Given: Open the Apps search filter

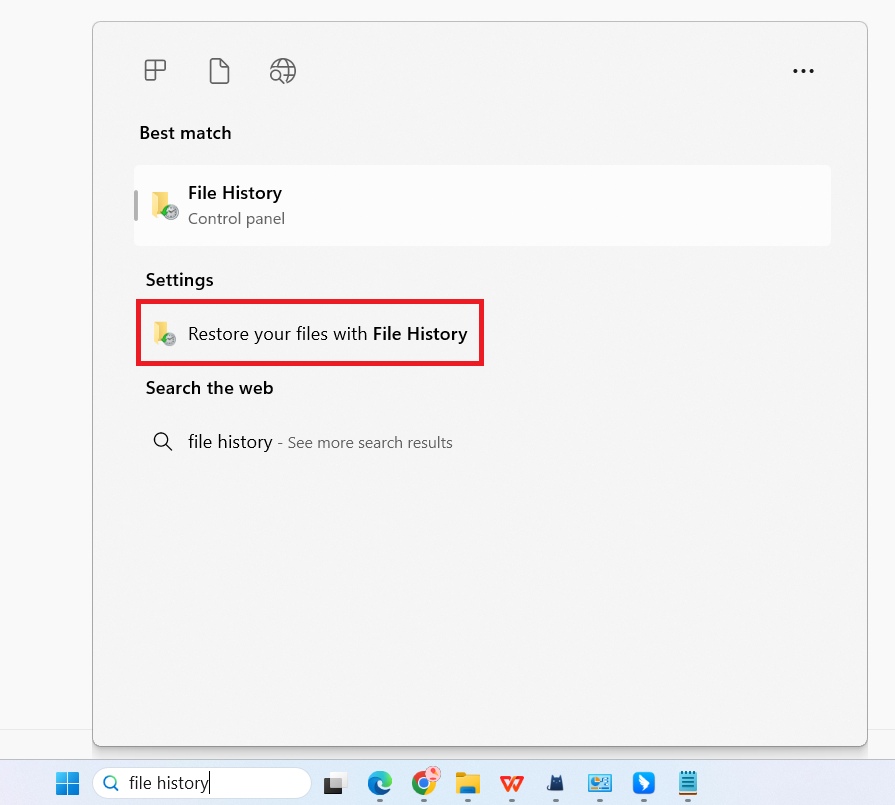Looking at the screenshot, I should pyautogui.click(x=155, y=70).
